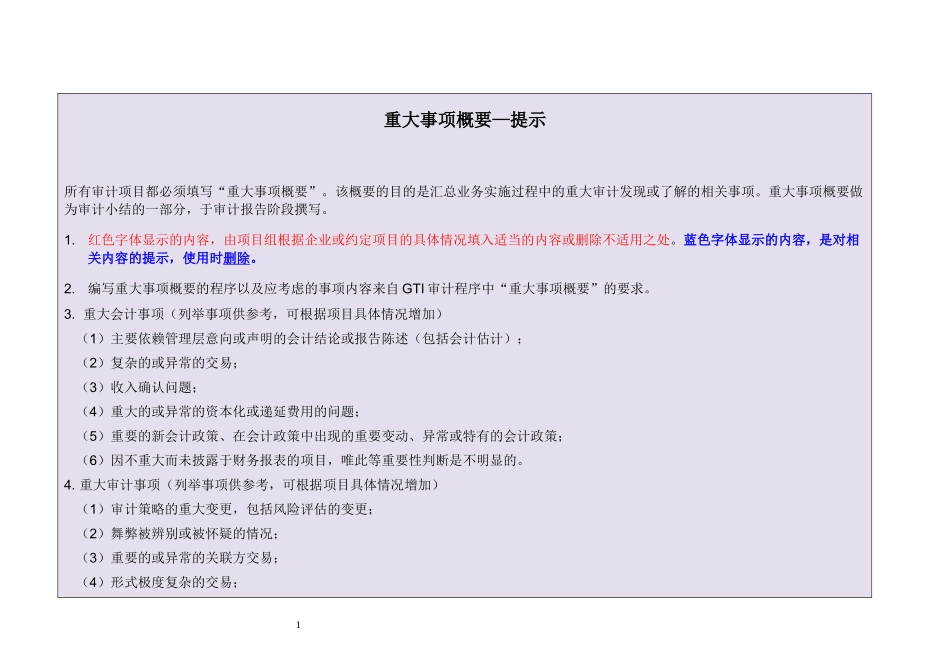Click the heading 4. 重大审计事项

click(251, 485)
